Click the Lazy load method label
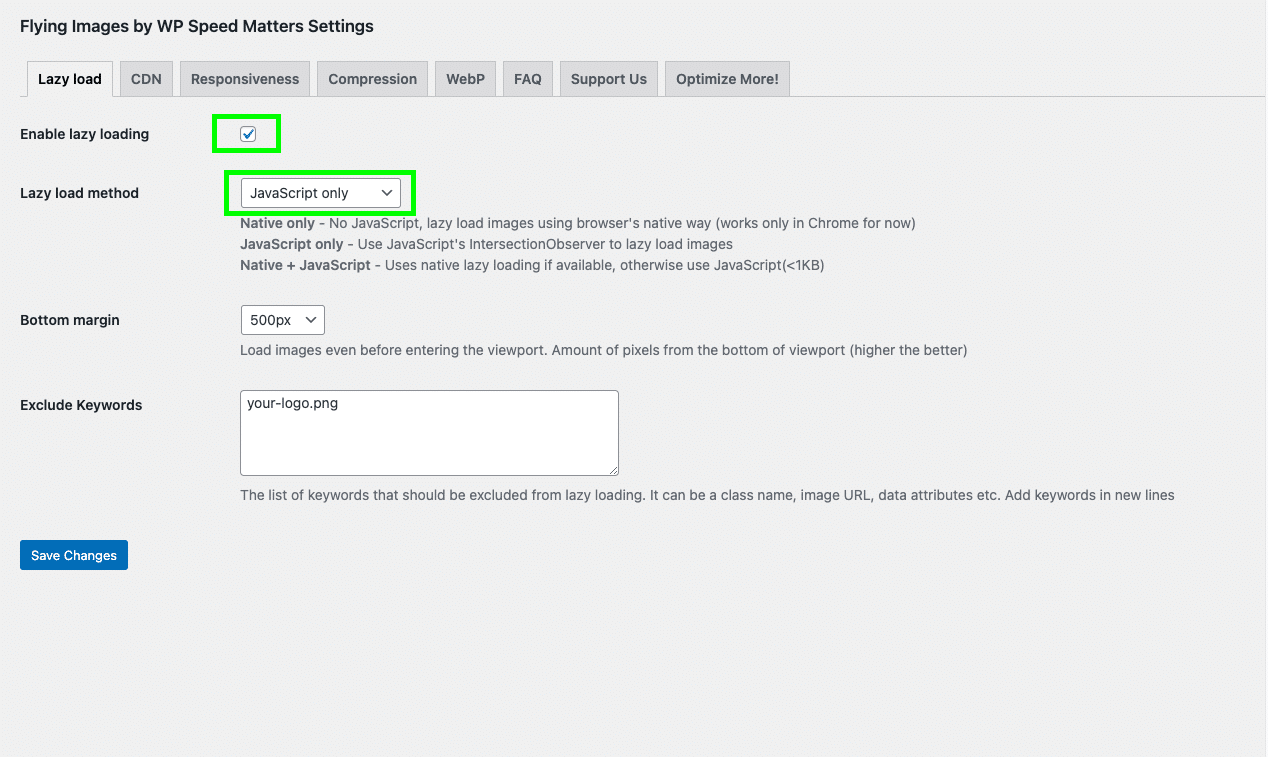Screen dimensions: 1268x757 (x=79, y=193)
